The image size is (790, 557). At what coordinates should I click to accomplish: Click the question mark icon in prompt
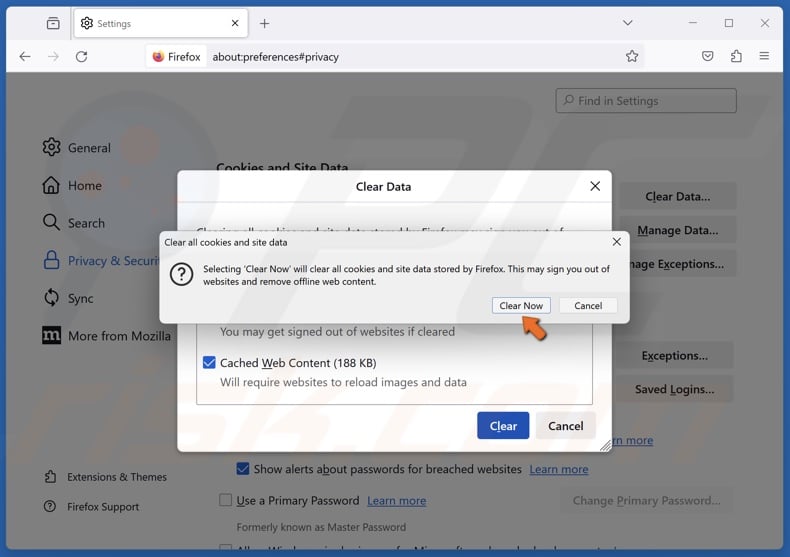181,274
